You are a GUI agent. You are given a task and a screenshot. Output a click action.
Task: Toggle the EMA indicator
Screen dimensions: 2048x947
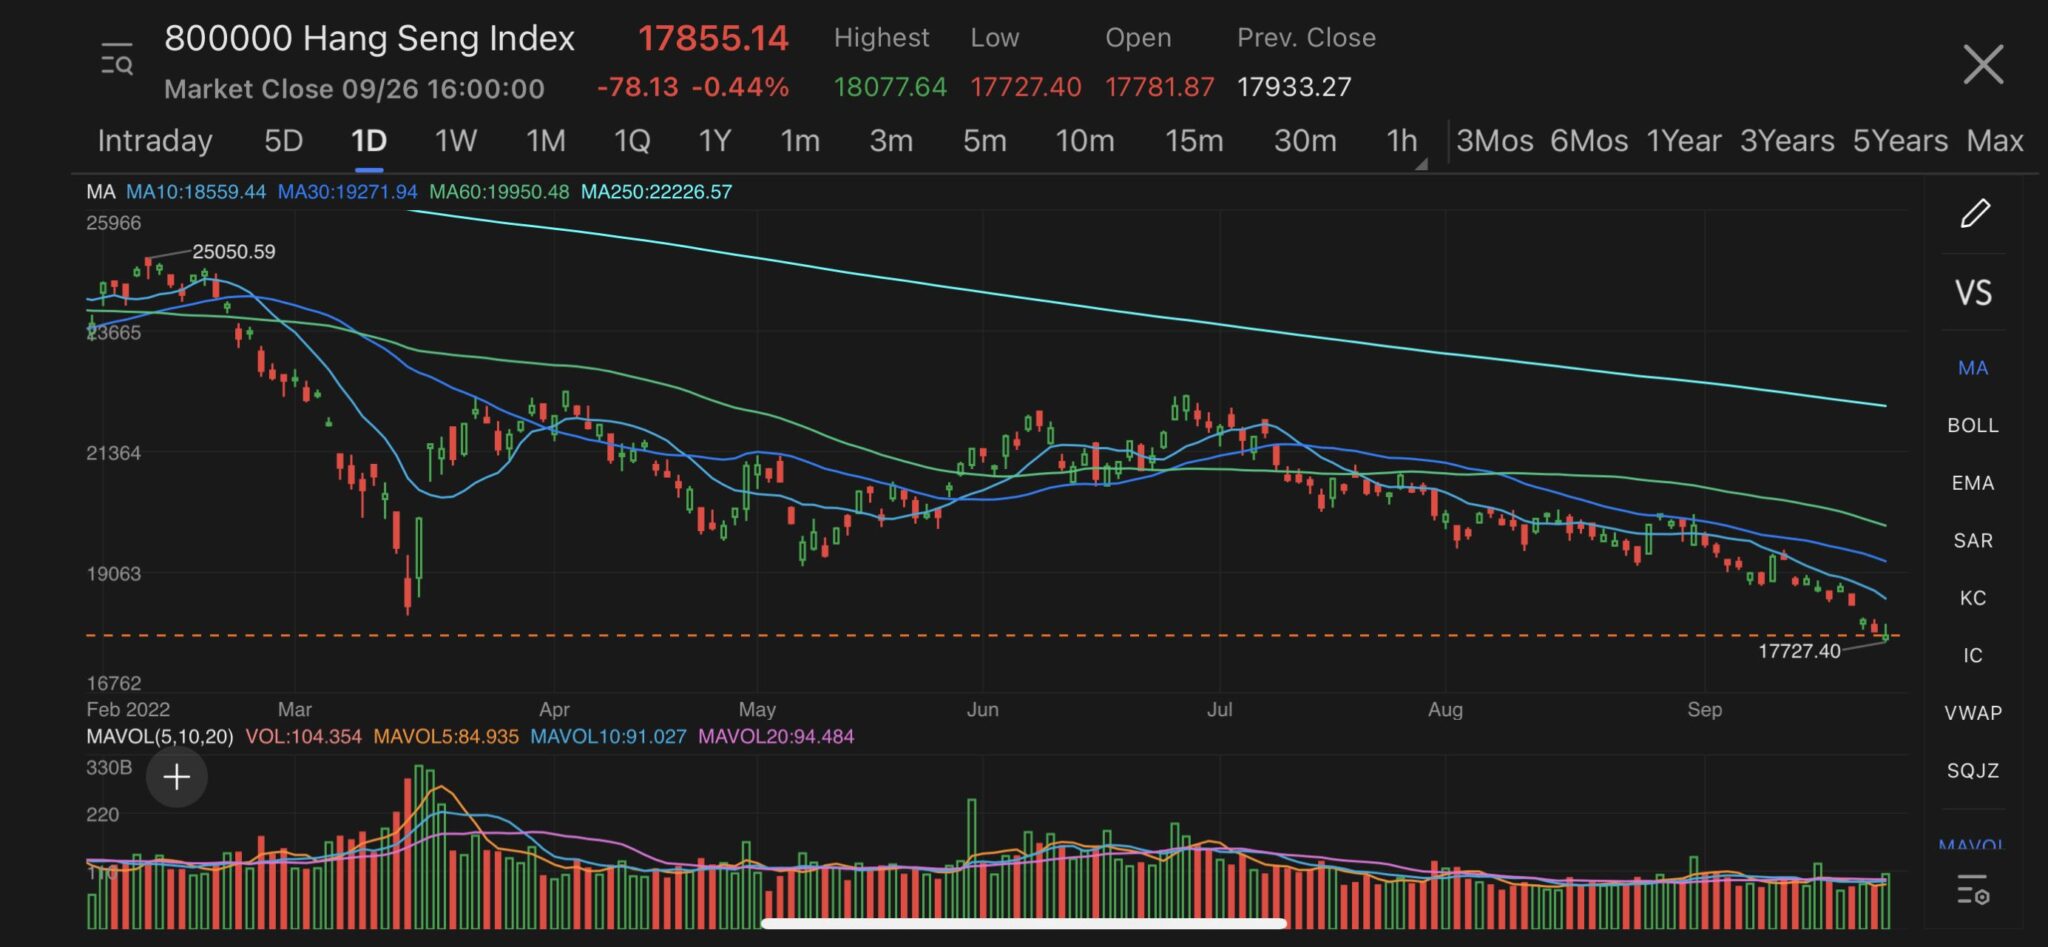(1973, 483)
